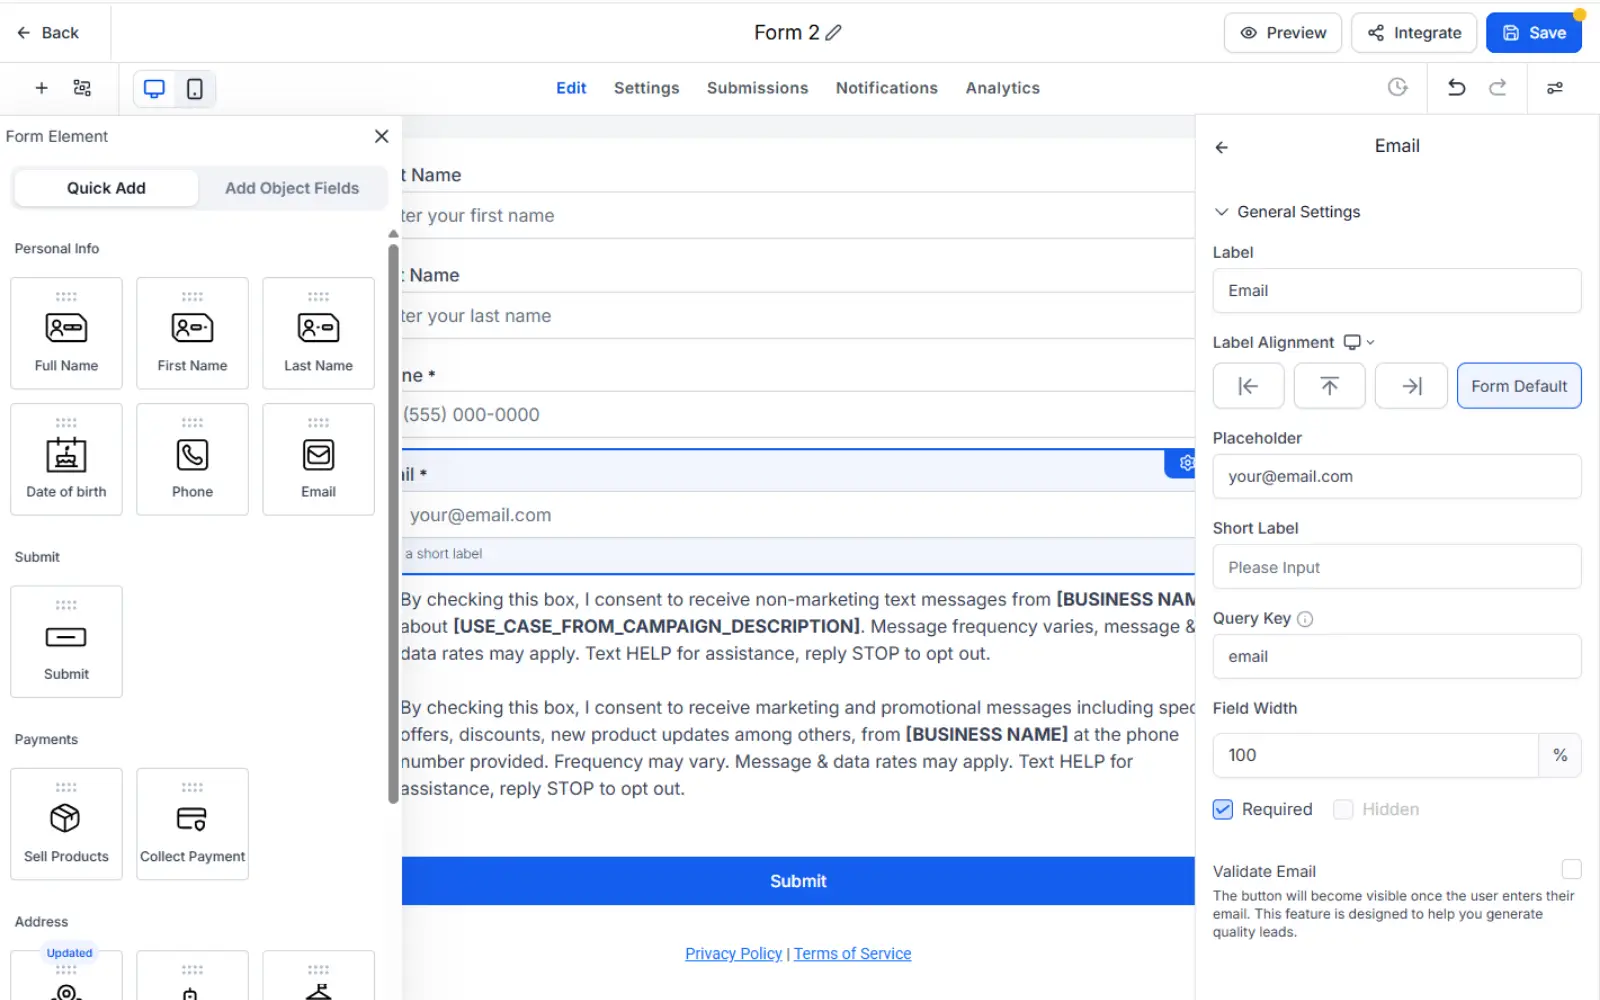
Task: Add the Full Name element
Action: 66,333
